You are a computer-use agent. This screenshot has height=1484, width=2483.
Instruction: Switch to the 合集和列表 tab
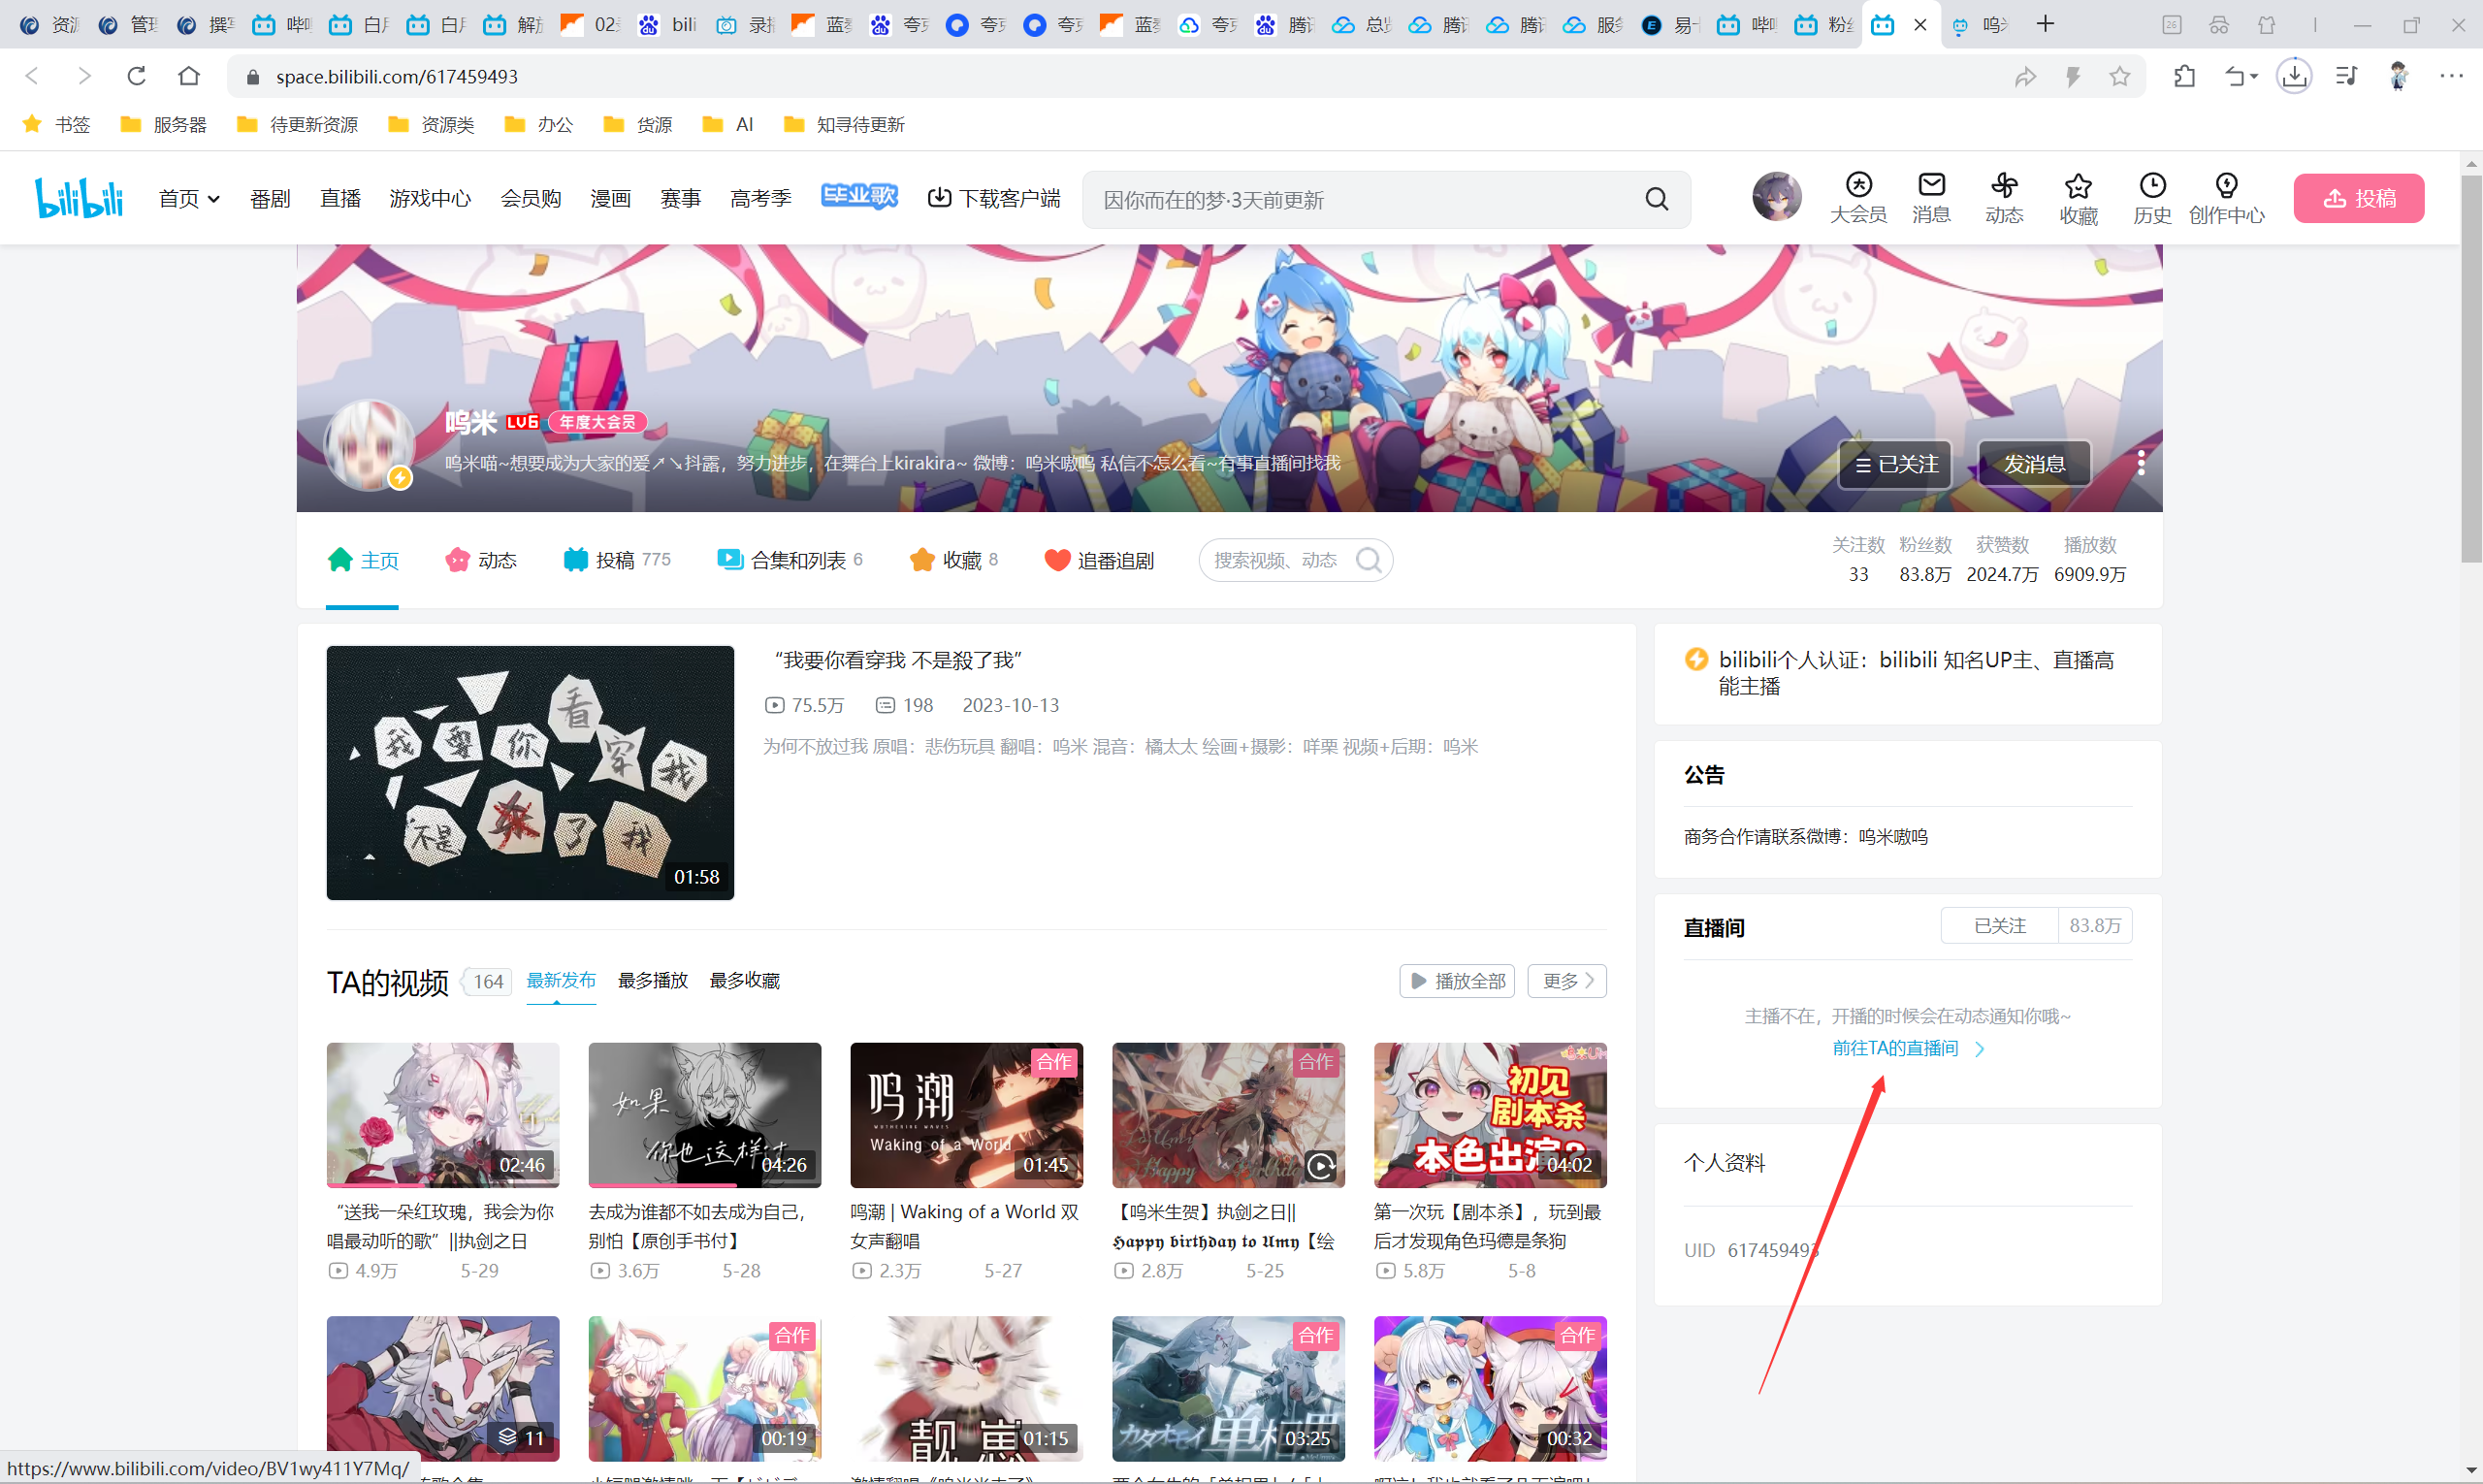coord(789,560)
